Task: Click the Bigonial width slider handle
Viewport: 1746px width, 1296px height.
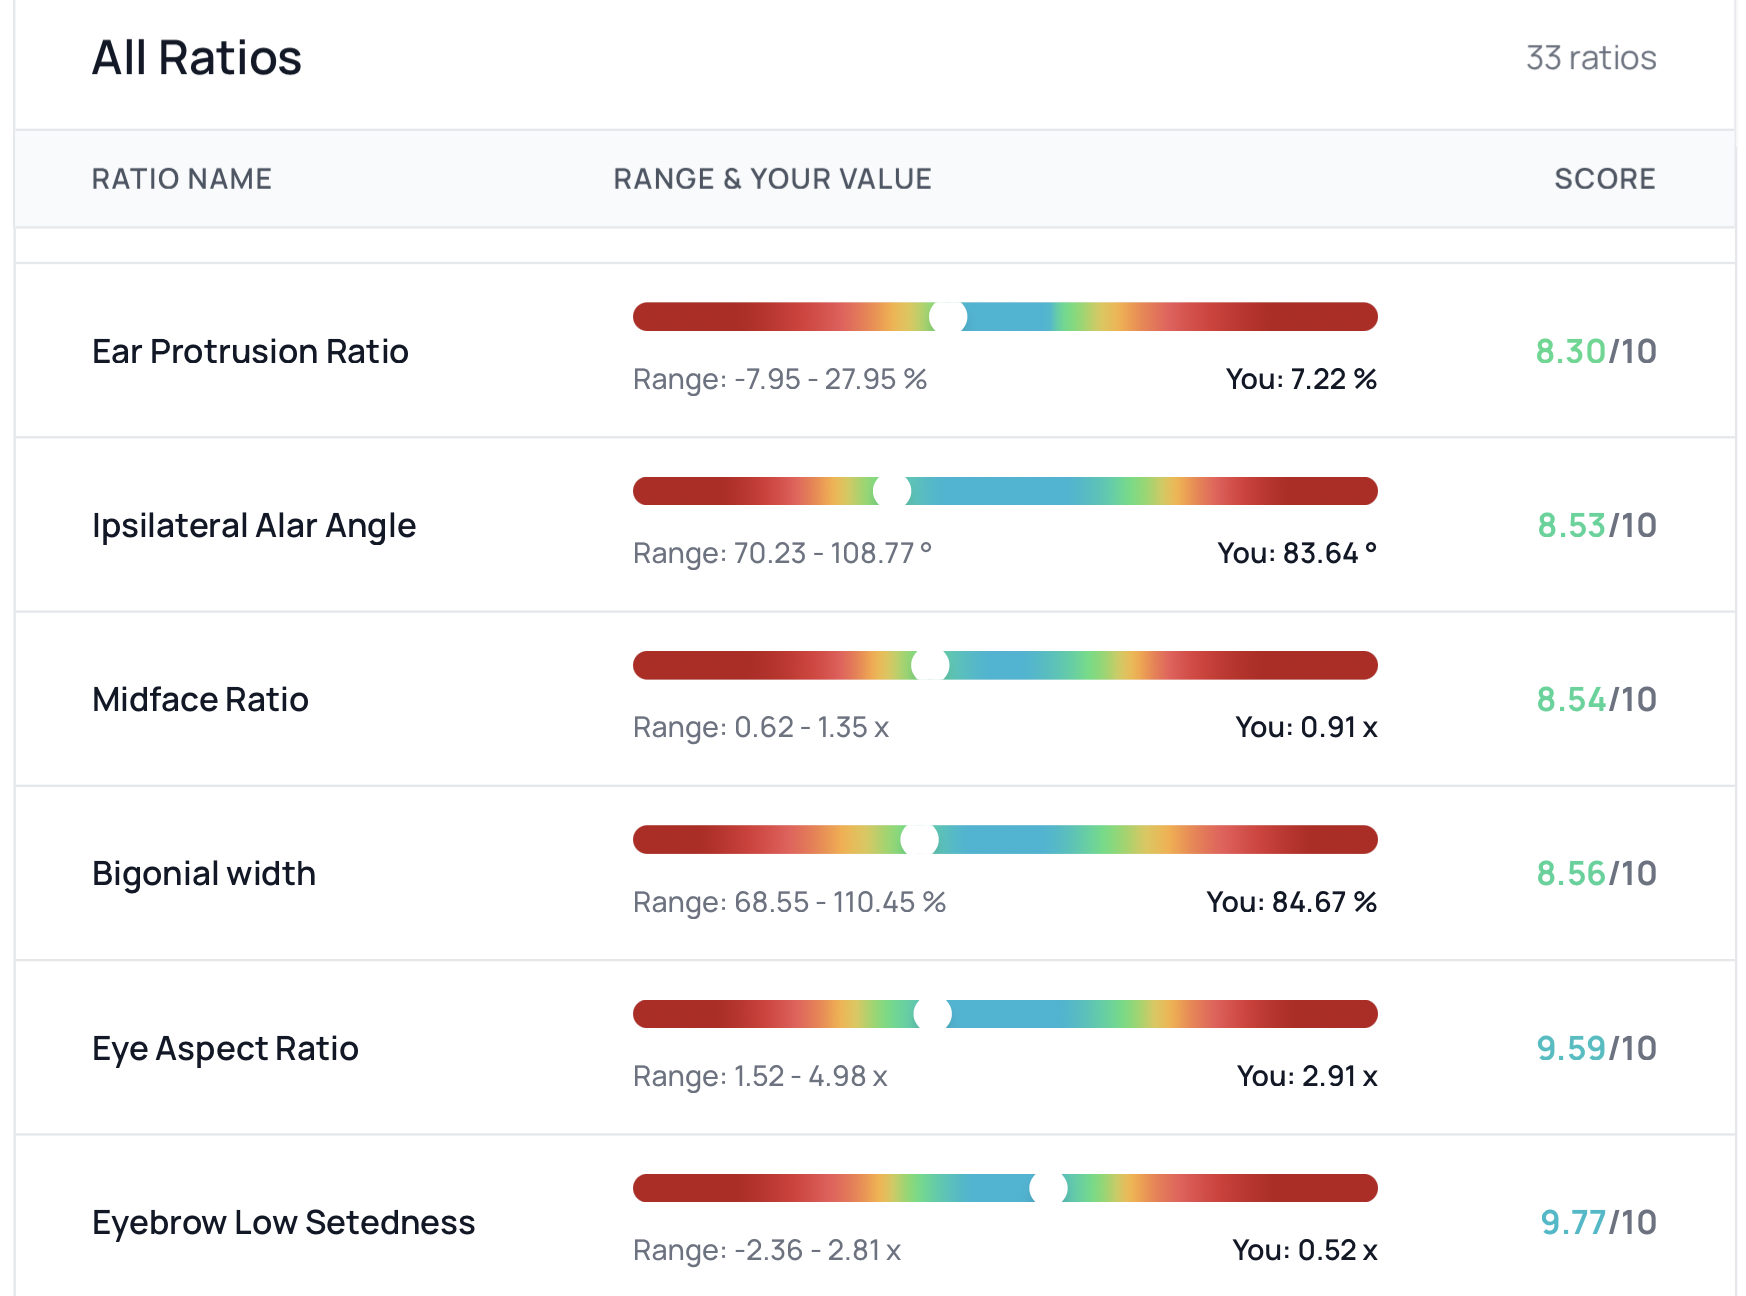Action: 919,840
